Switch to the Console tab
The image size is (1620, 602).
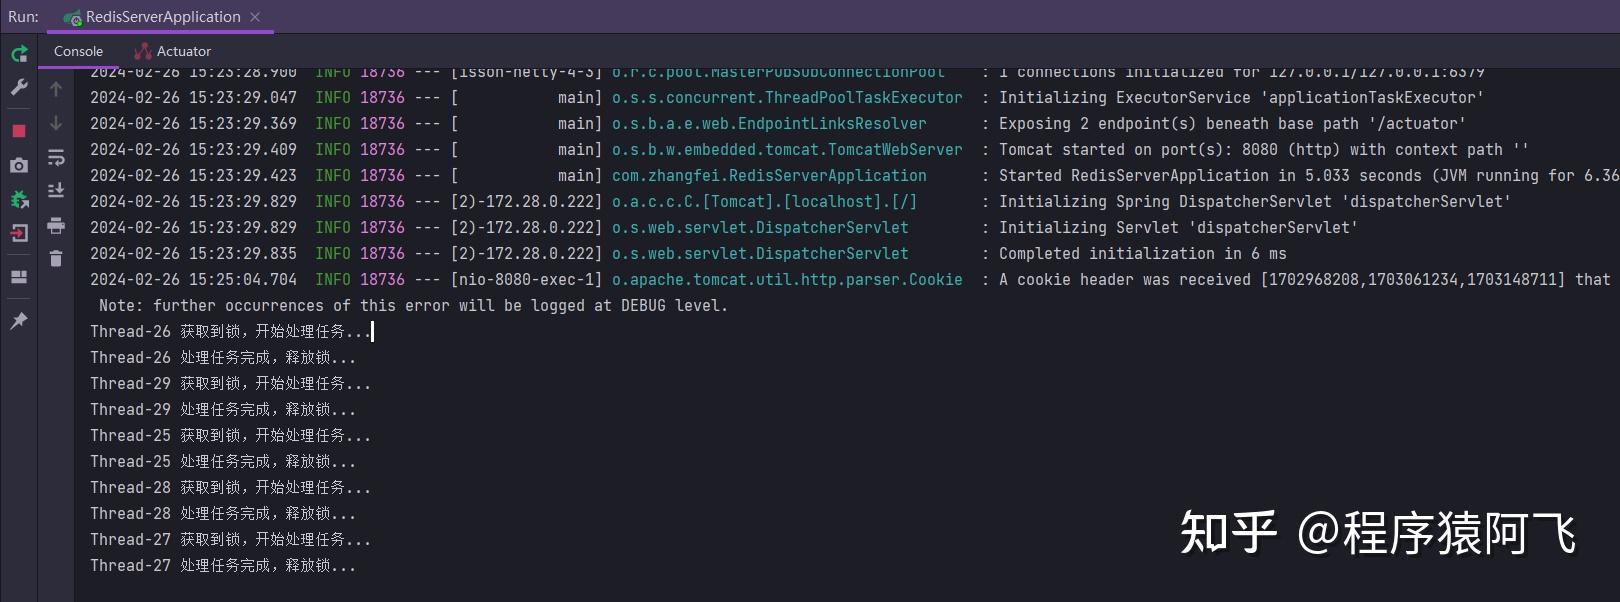coord(78,51)
